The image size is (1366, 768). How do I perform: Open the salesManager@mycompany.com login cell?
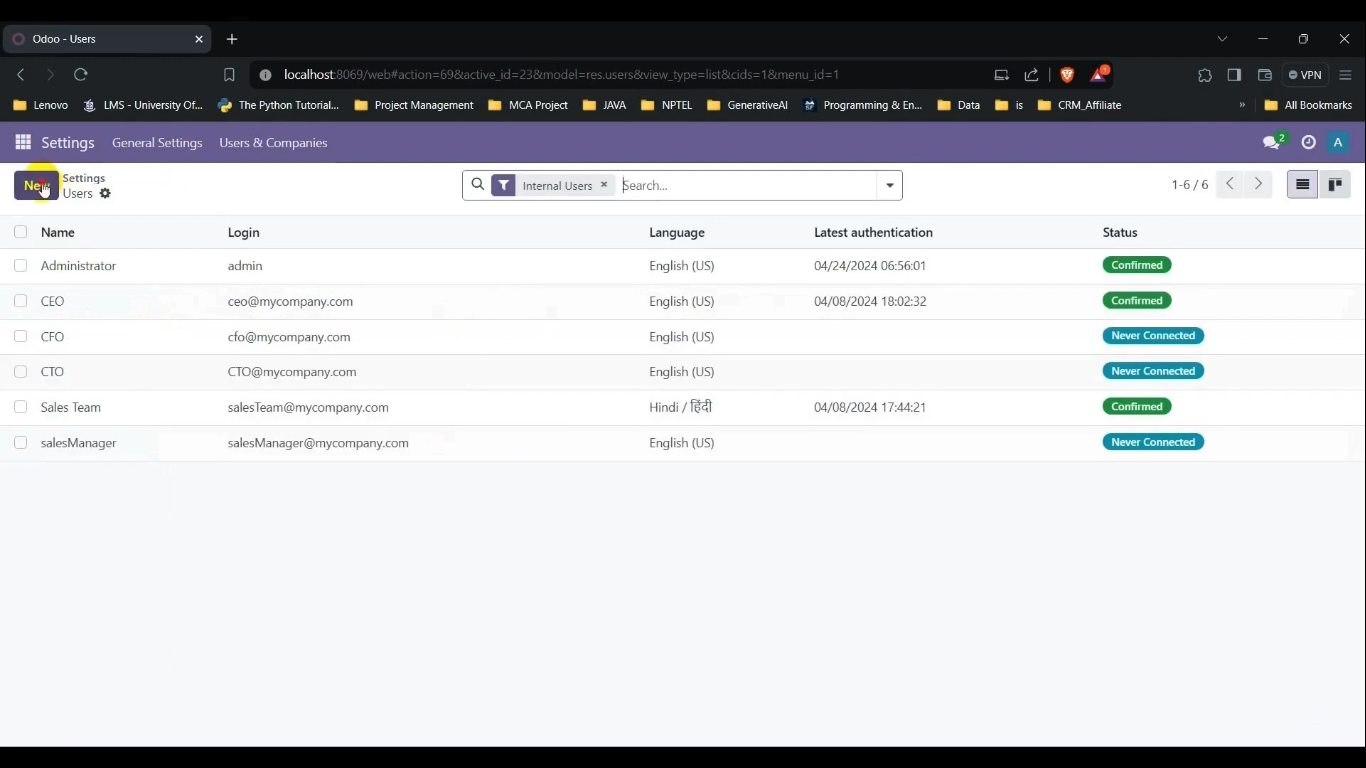pyautogui.click(x=318, y=443)
